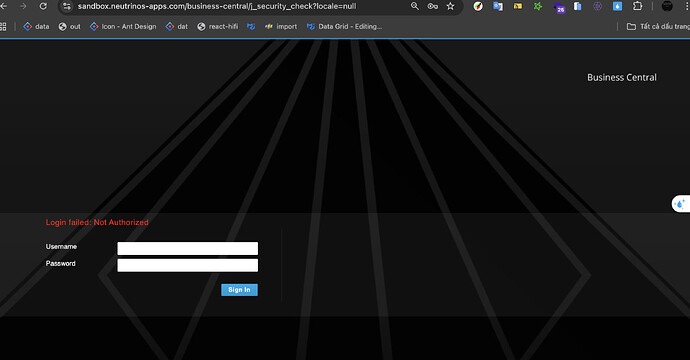The image size is (690, 360).
Task: Open the 'react-hifi' bookmark
Action: [x=217, y=27]
